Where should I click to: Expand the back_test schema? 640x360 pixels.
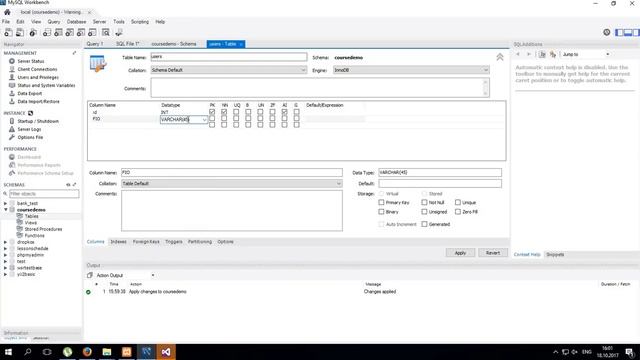(x=5, y=203)
